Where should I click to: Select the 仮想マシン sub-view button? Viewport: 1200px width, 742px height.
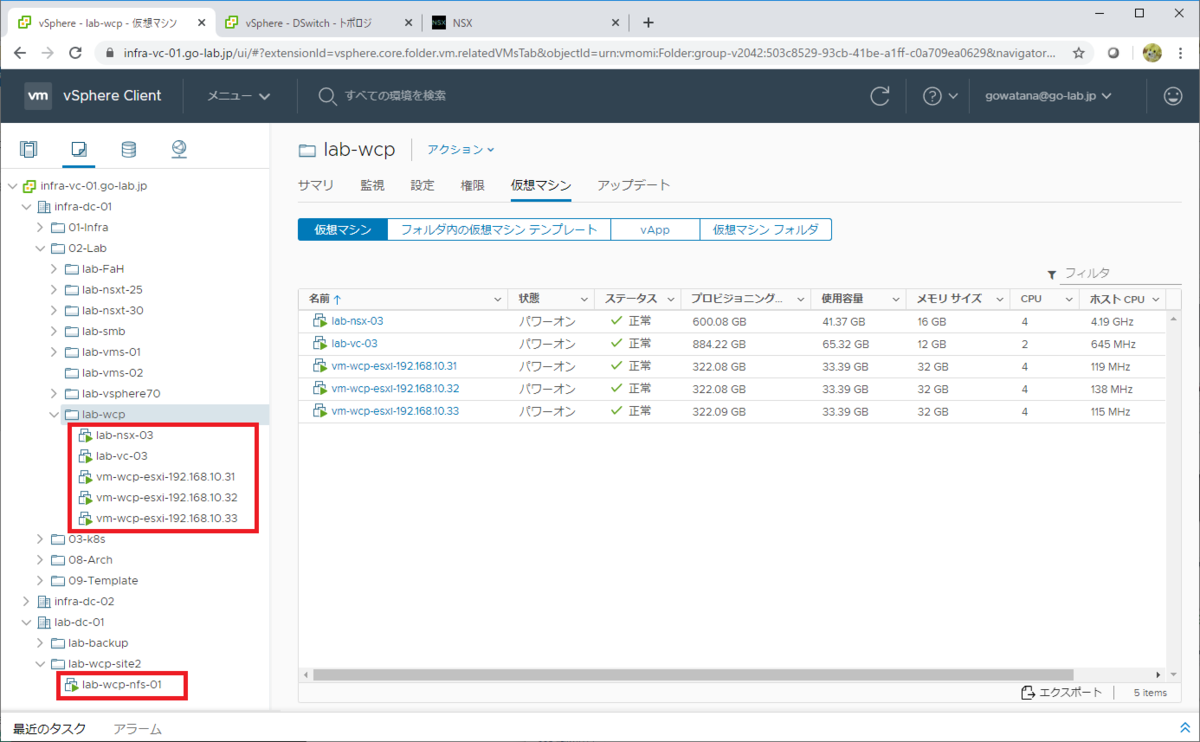pos(343,230)
